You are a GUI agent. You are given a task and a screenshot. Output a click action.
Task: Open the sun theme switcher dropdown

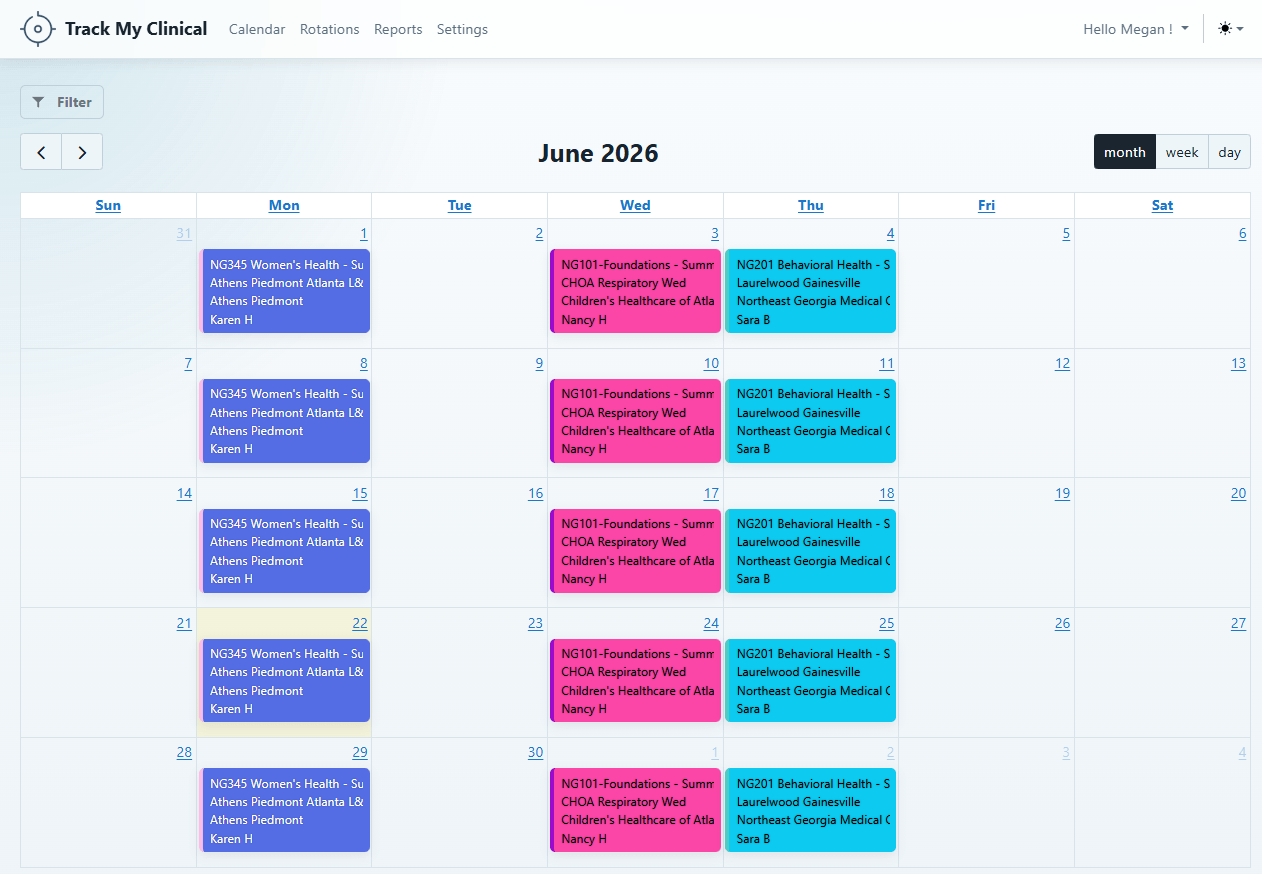pyautogui.click(x=1230, y=29)
